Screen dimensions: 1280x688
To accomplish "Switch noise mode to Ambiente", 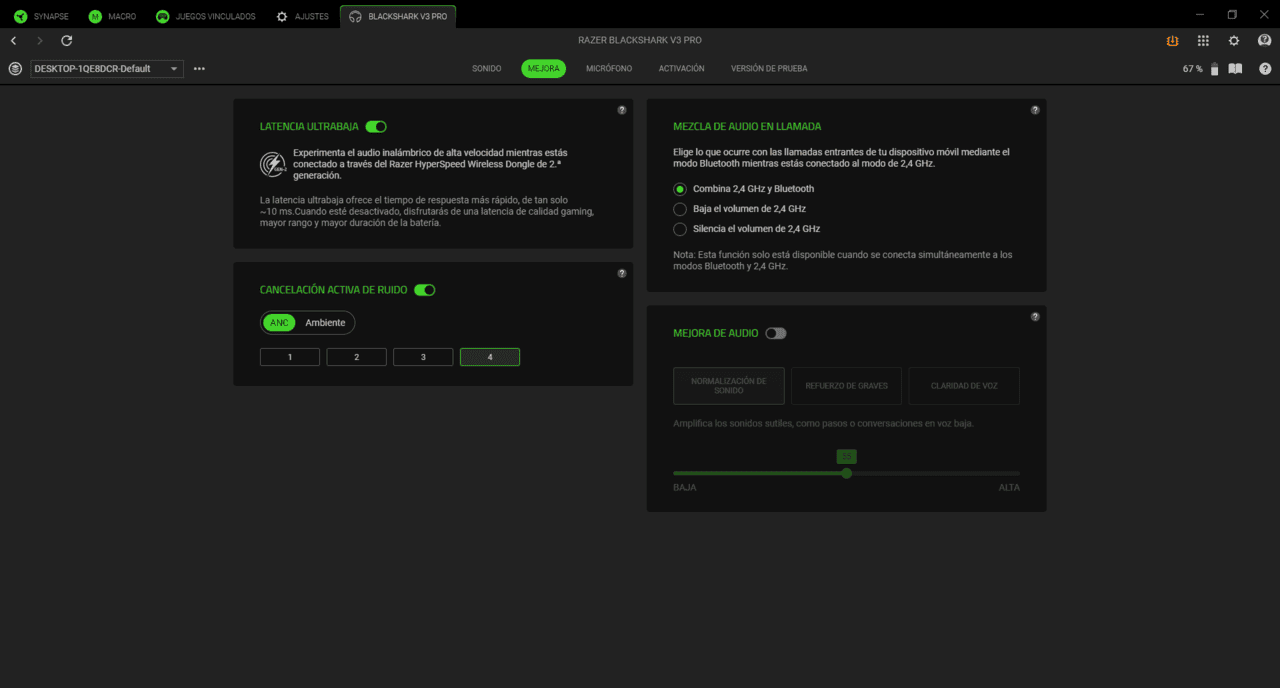I will (x=325, y=323).
